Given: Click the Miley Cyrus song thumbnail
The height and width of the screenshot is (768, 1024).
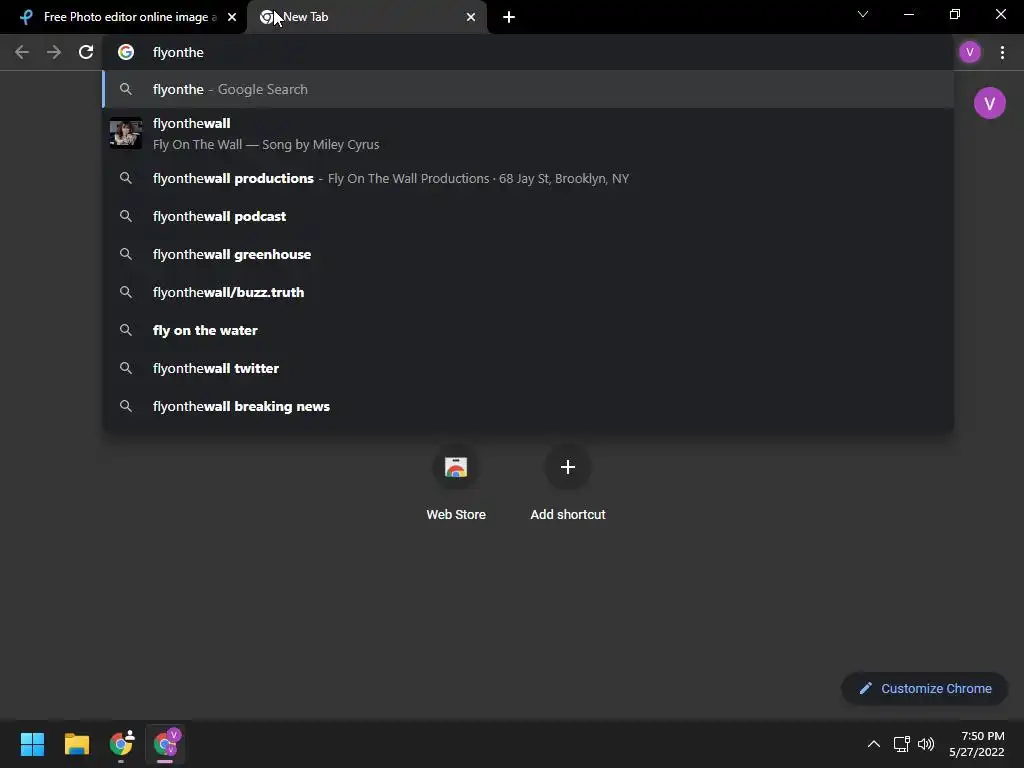Looking at the screenshot, I should pyautogui.click(x=125, y=133).
